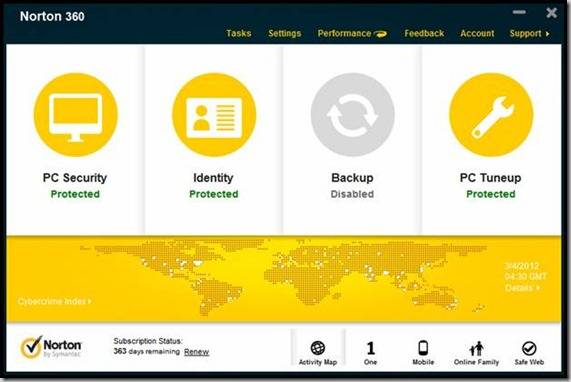
Task: Expand the Support dropdown menu
Action: point(529,34)
